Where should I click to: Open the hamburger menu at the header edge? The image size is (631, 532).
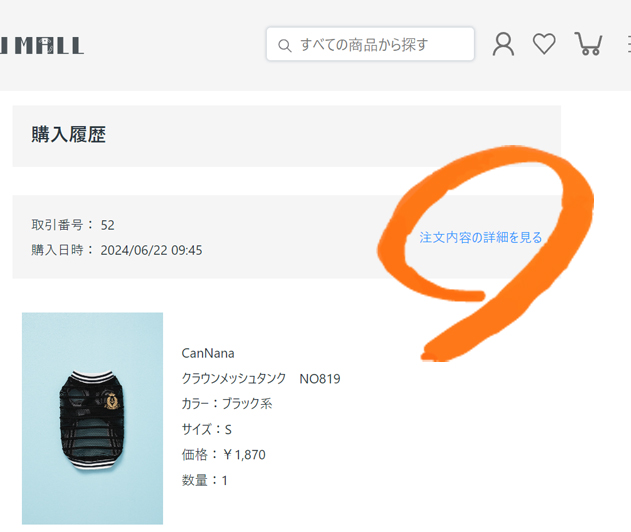tap(629, 44)
